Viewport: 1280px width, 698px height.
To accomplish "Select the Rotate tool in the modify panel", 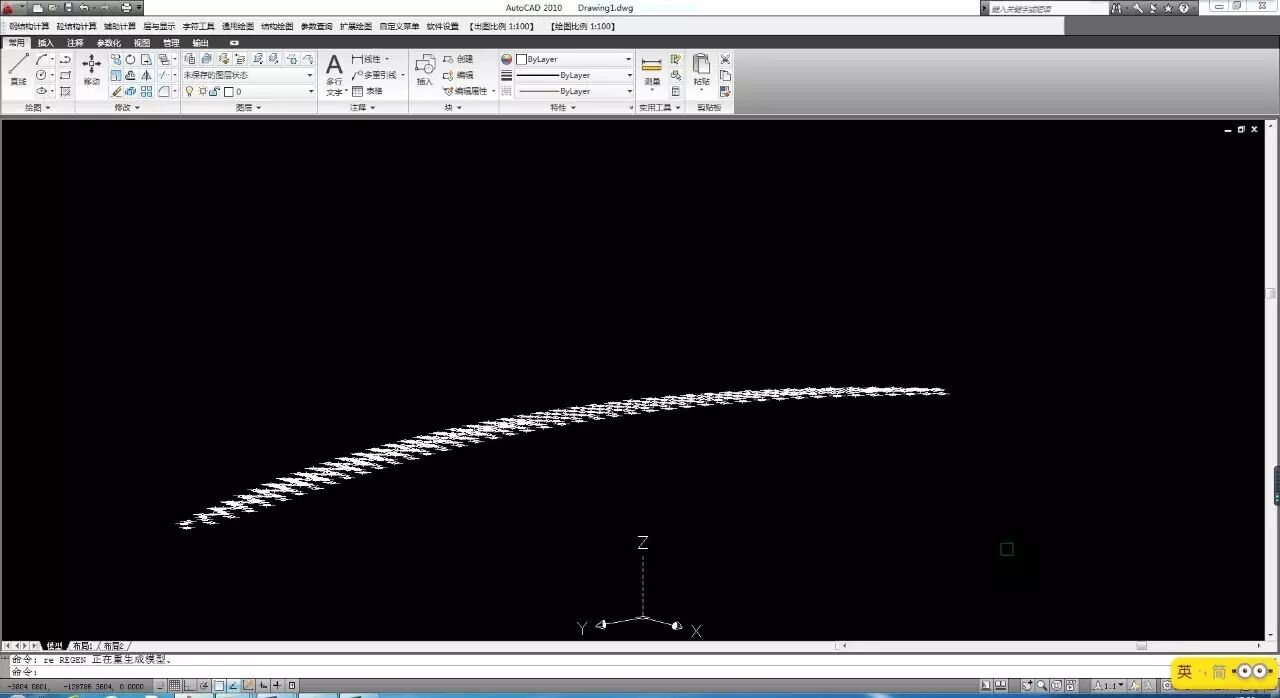I will click(131, 60).
